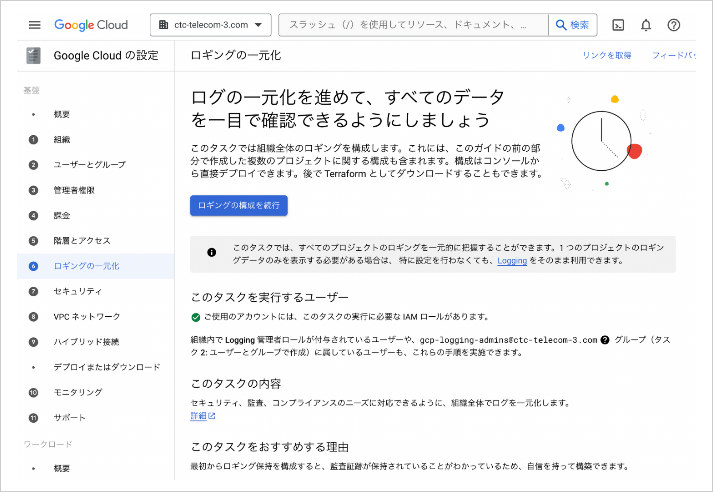Viewport: 713px width, 492px height.
Task: Open the Logging link in the info banner
Action: (512, 261)
